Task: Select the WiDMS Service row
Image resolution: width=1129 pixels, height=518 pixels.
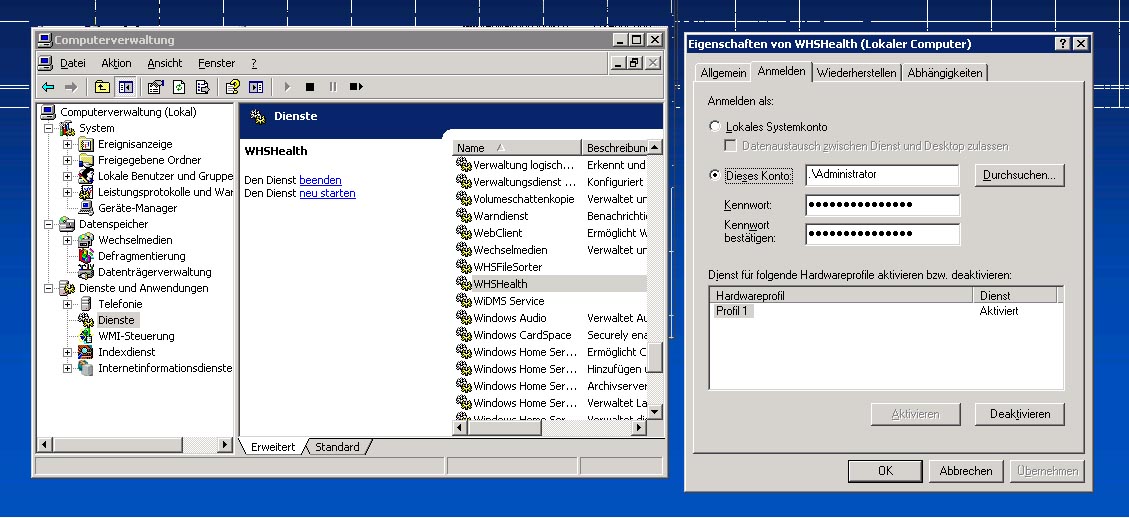Action: 508,301
